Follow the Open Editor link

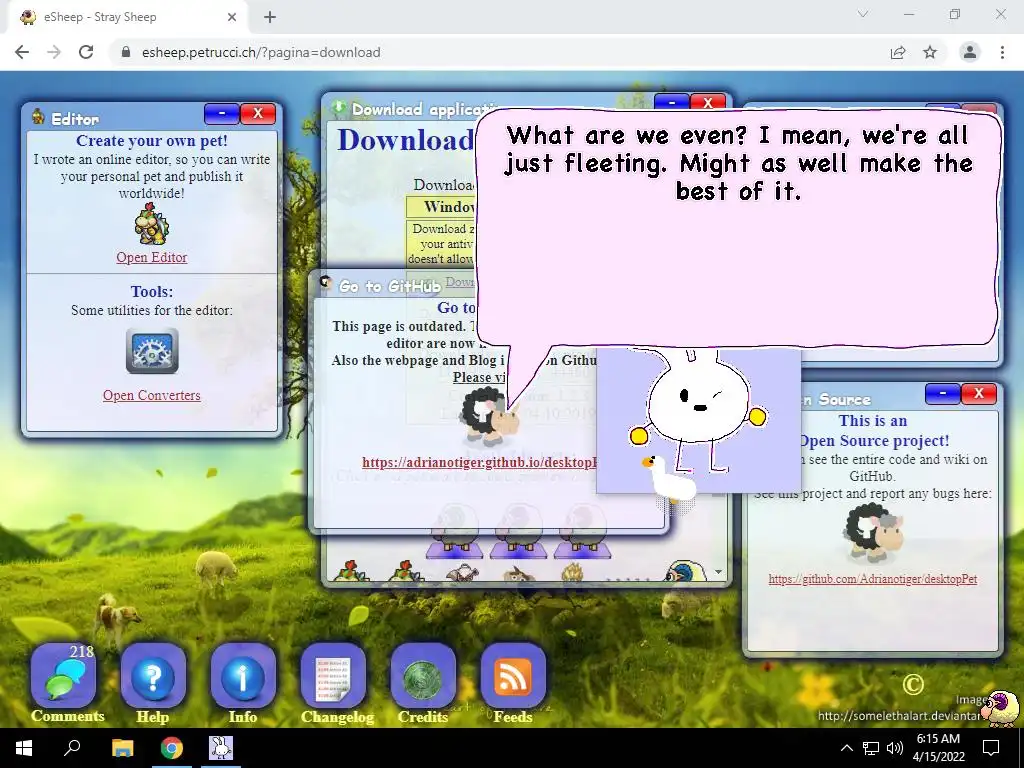tap(152, 257)
